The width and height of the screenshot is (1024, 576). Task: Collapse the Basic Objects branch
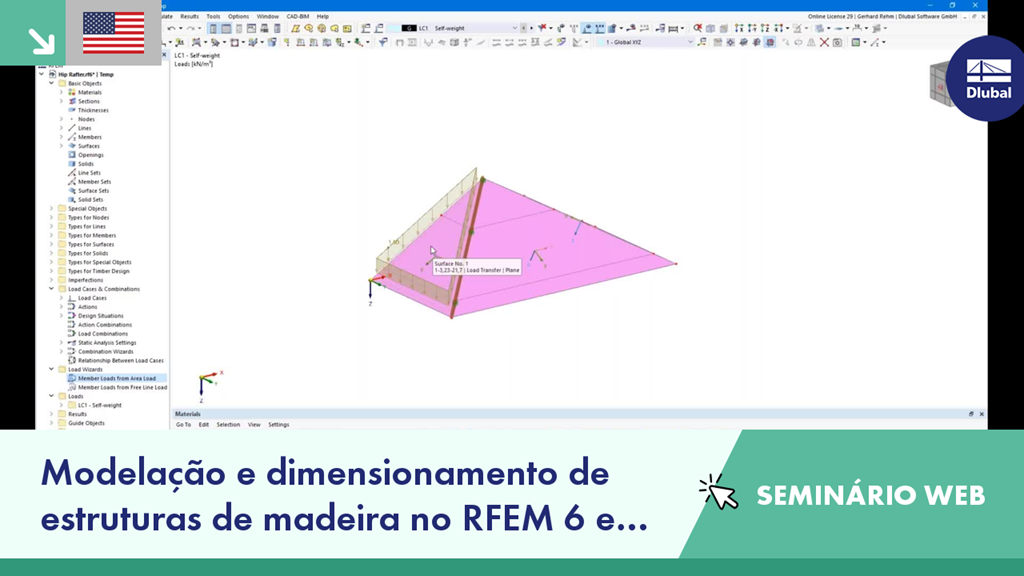[52, 81]
